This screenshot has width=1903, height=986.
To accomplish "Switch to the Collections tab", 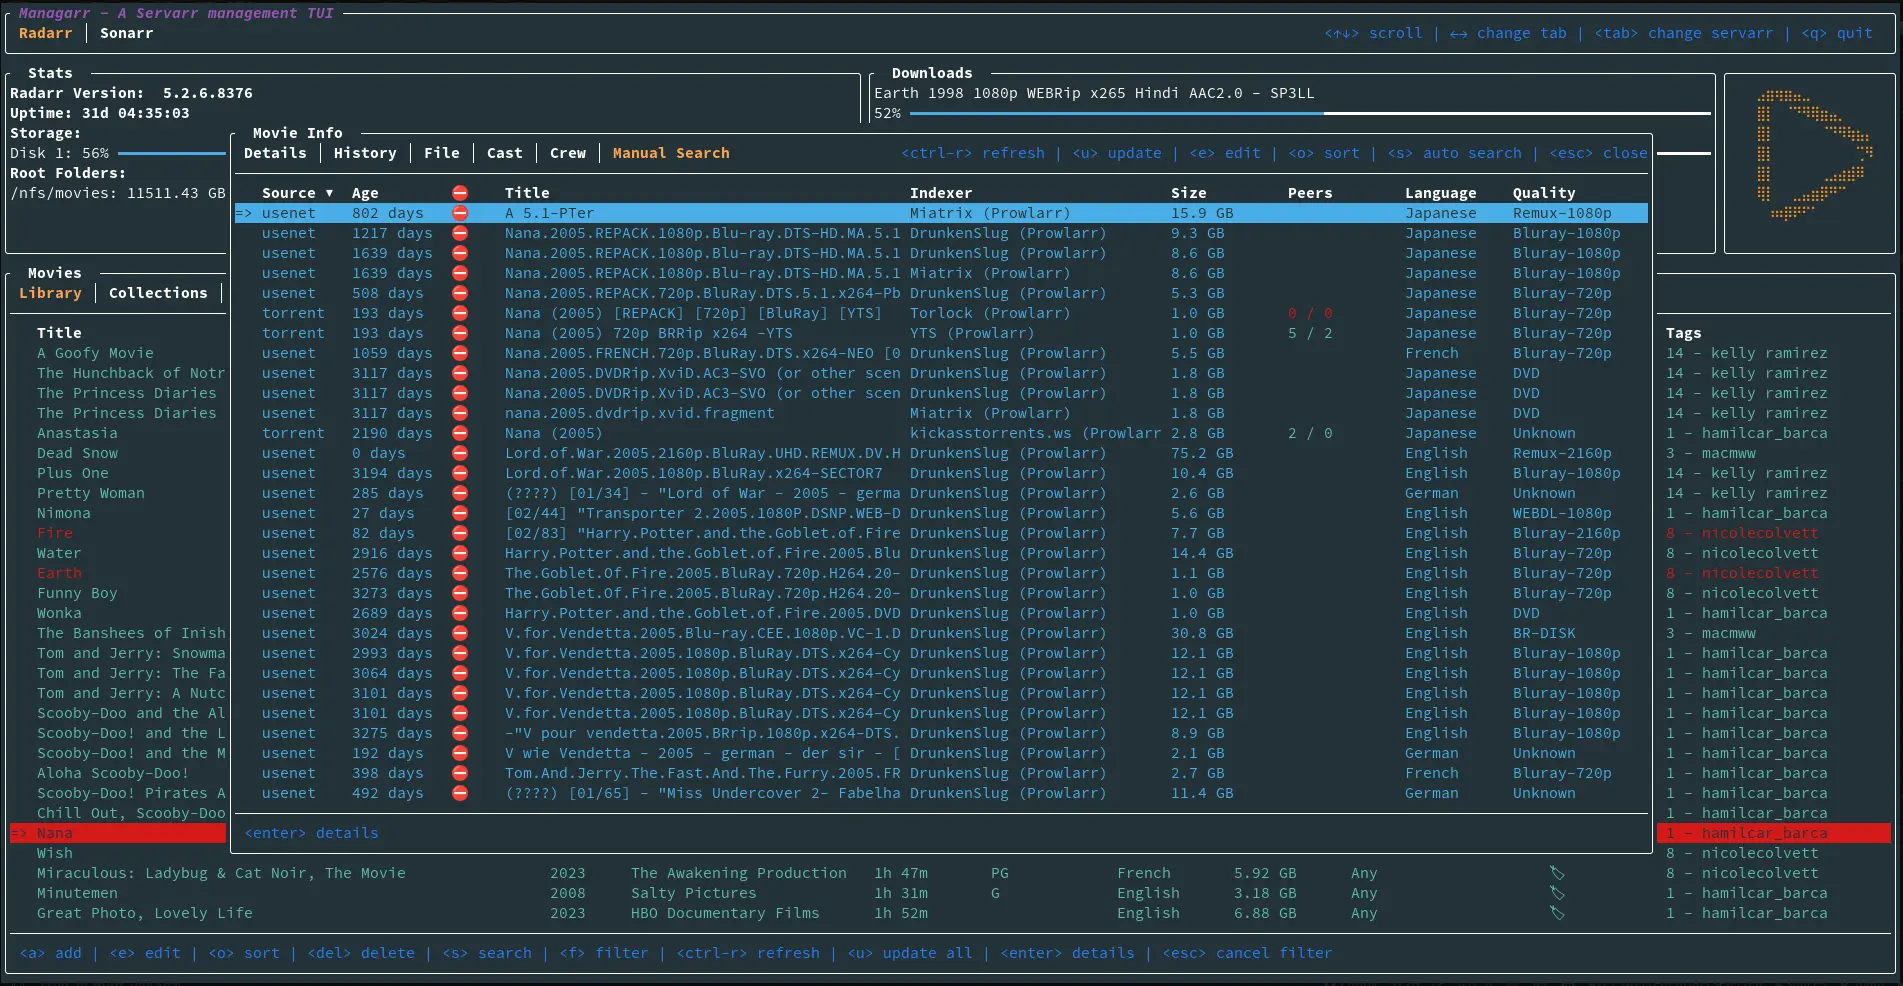I will [158, 293].
